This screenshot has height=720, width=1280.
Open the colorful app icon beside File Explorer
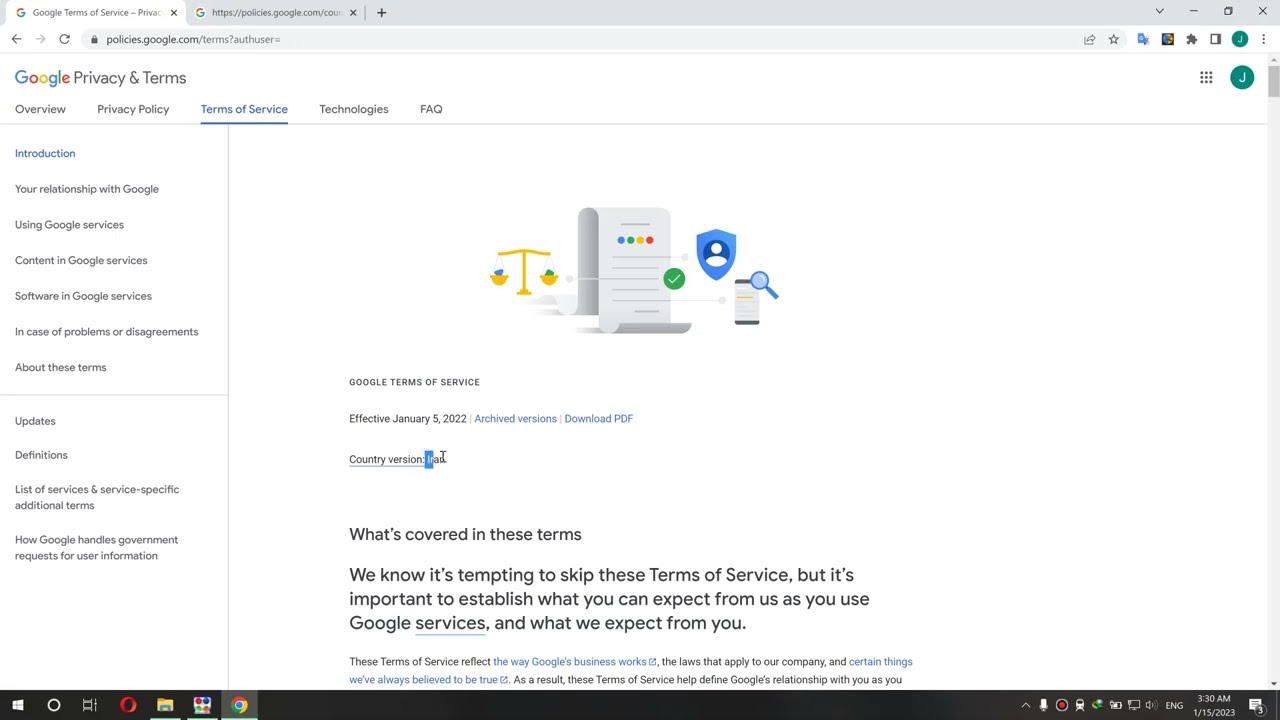tap(202, 705)
